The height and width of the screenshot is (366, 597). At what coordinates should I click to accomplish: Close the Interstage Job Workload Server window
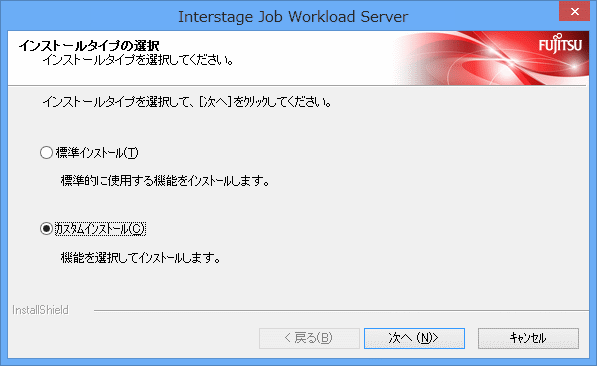coord(575,11)
